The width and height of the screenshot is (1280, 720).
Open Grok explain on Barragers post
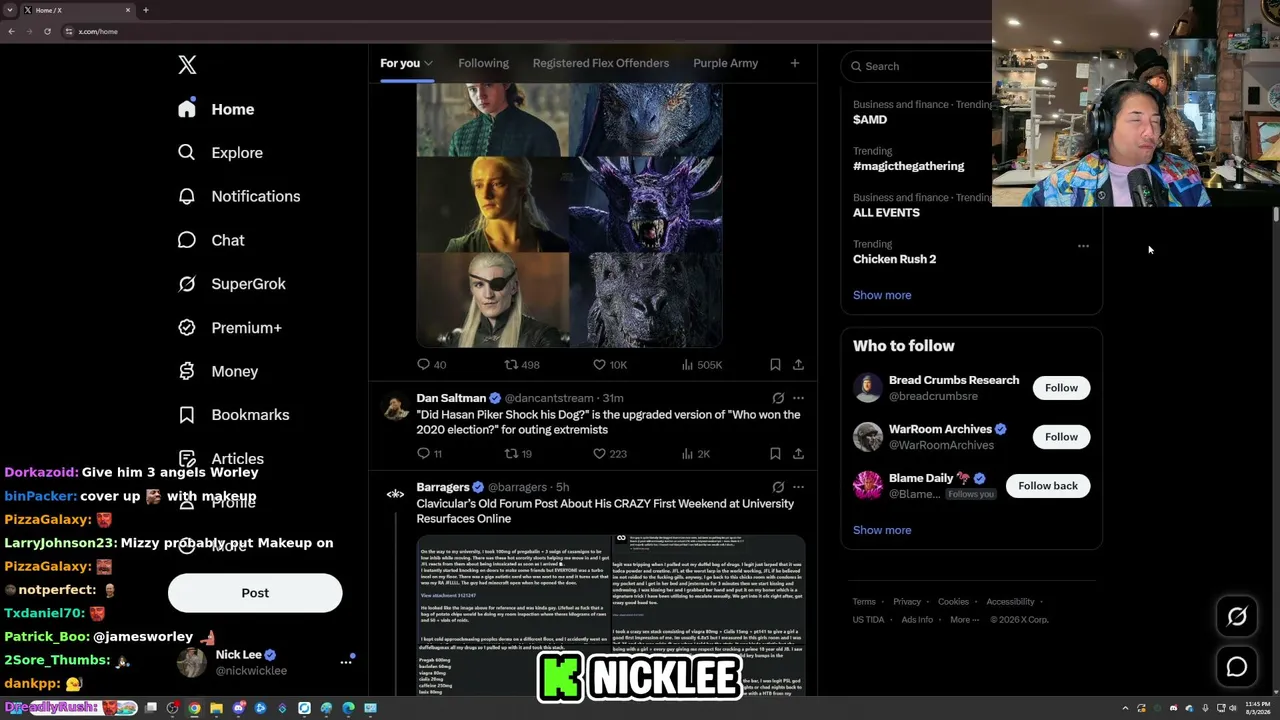778,487
